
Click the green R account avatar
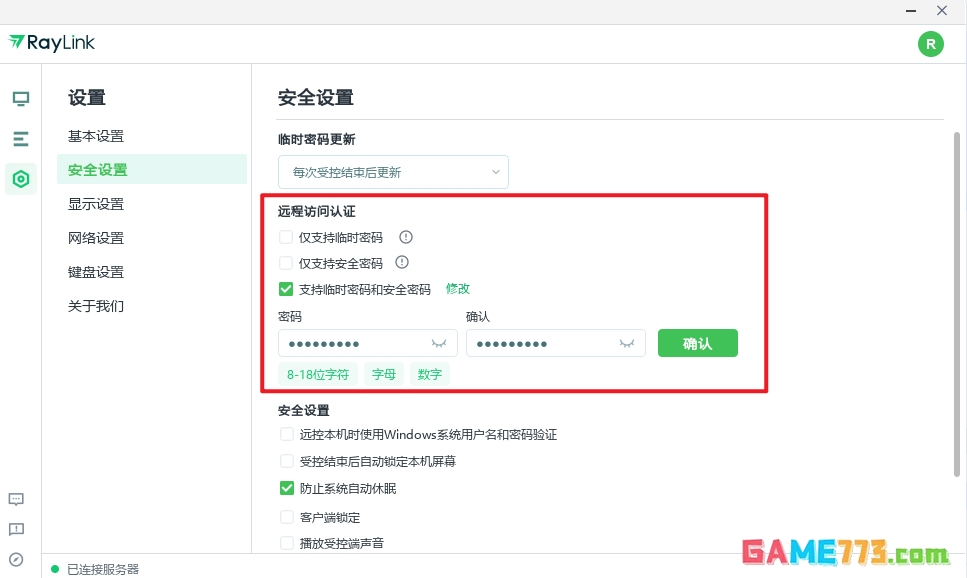point(930,44)
